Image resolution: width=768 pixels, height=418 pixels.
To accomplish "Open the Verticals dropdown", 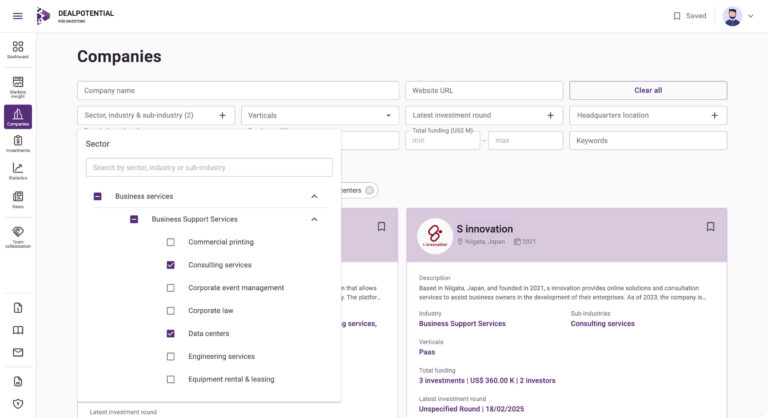I will click(319, 116).
